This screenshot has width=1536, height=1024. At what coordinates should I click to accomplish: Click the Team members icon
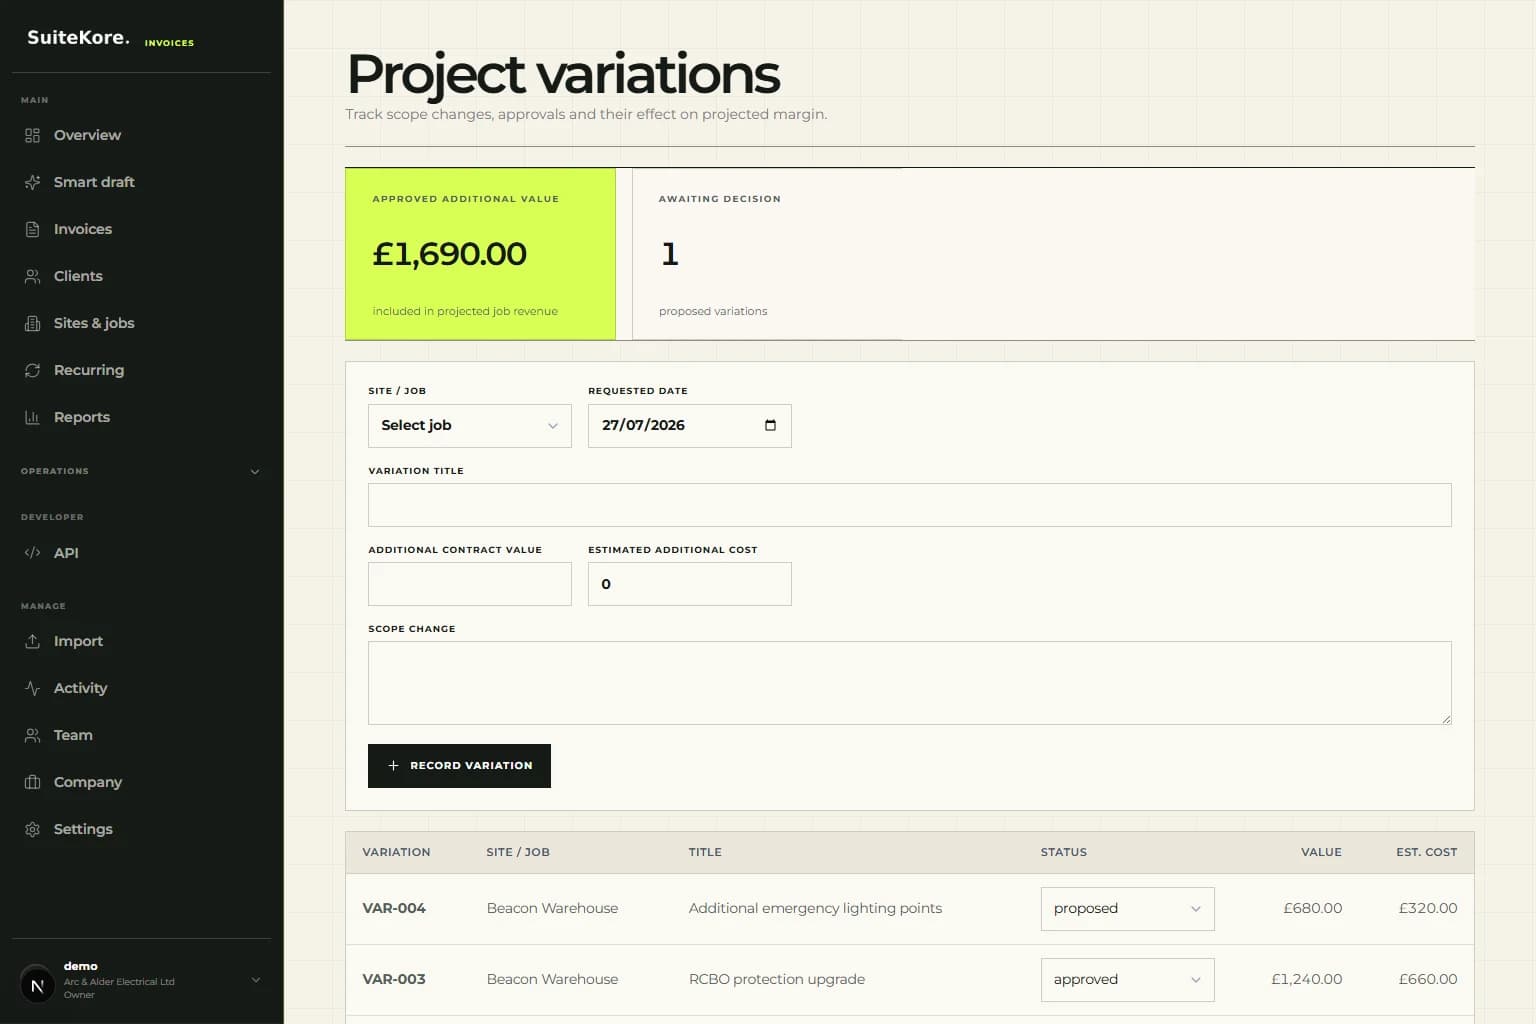click(x=32, y=735)
